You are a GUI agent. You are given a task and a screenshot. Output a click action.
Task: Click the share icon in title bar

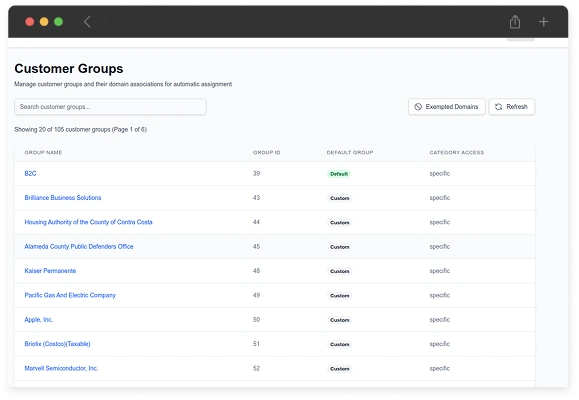coord(515,22)
